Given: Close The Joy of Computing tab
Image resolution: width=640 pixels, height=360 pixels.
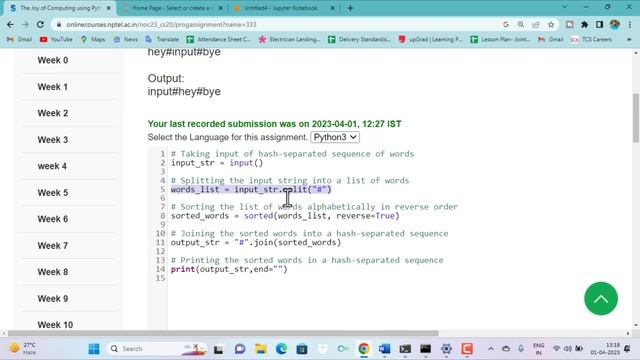Looking at the screenshot, I should [109, 8].
